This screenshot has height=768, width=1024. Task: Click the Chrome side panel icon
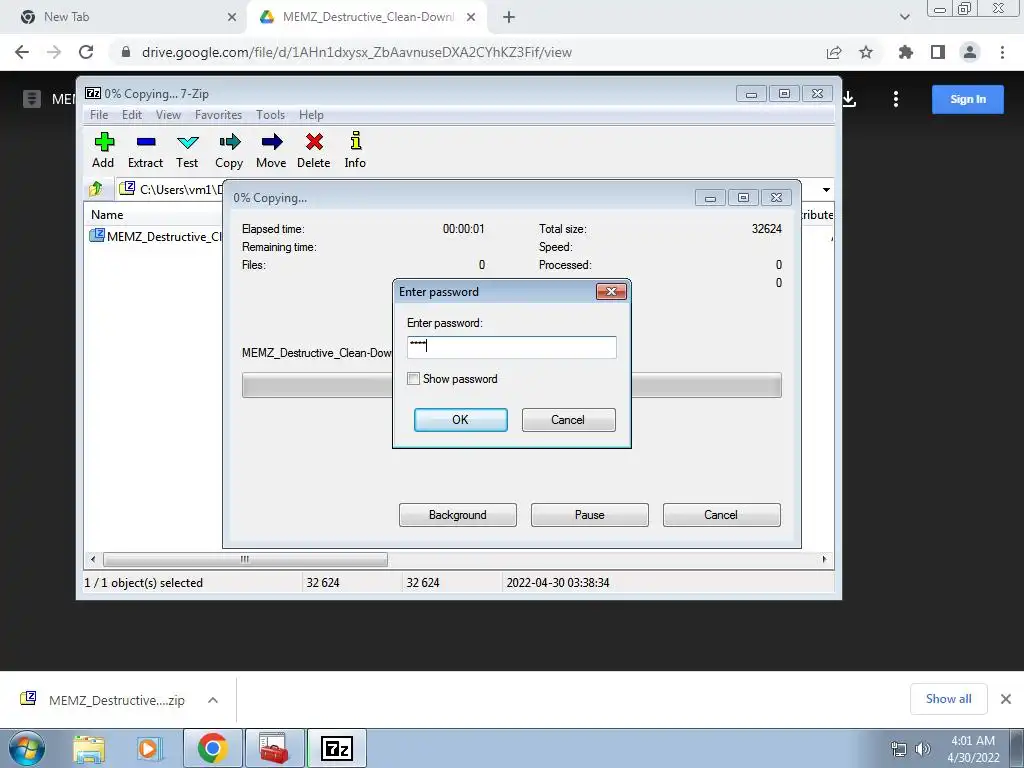(x=938, y=52)
